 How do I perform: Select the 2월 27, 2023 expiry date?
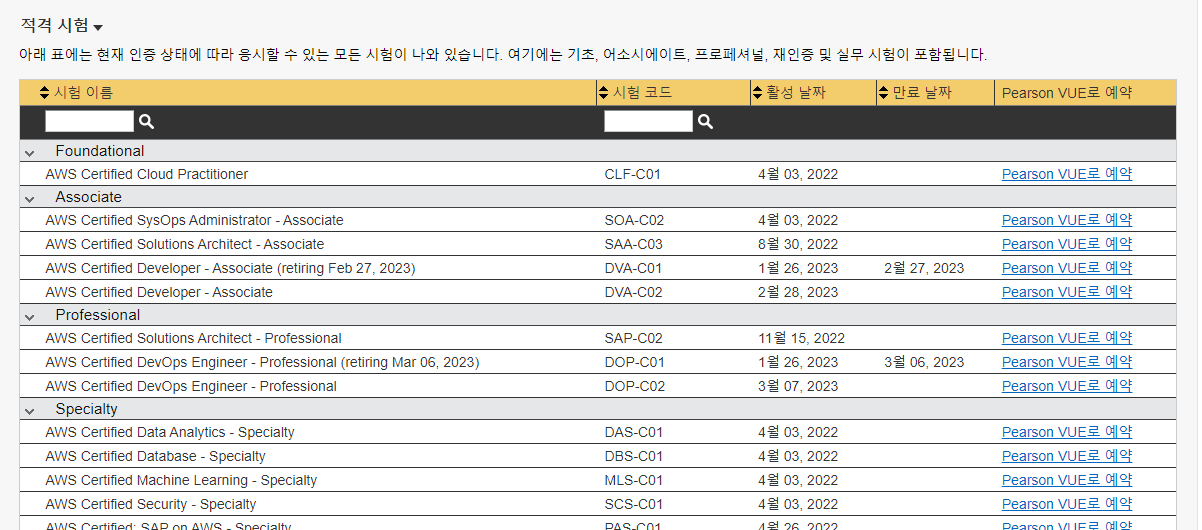(x=924, y=268)
